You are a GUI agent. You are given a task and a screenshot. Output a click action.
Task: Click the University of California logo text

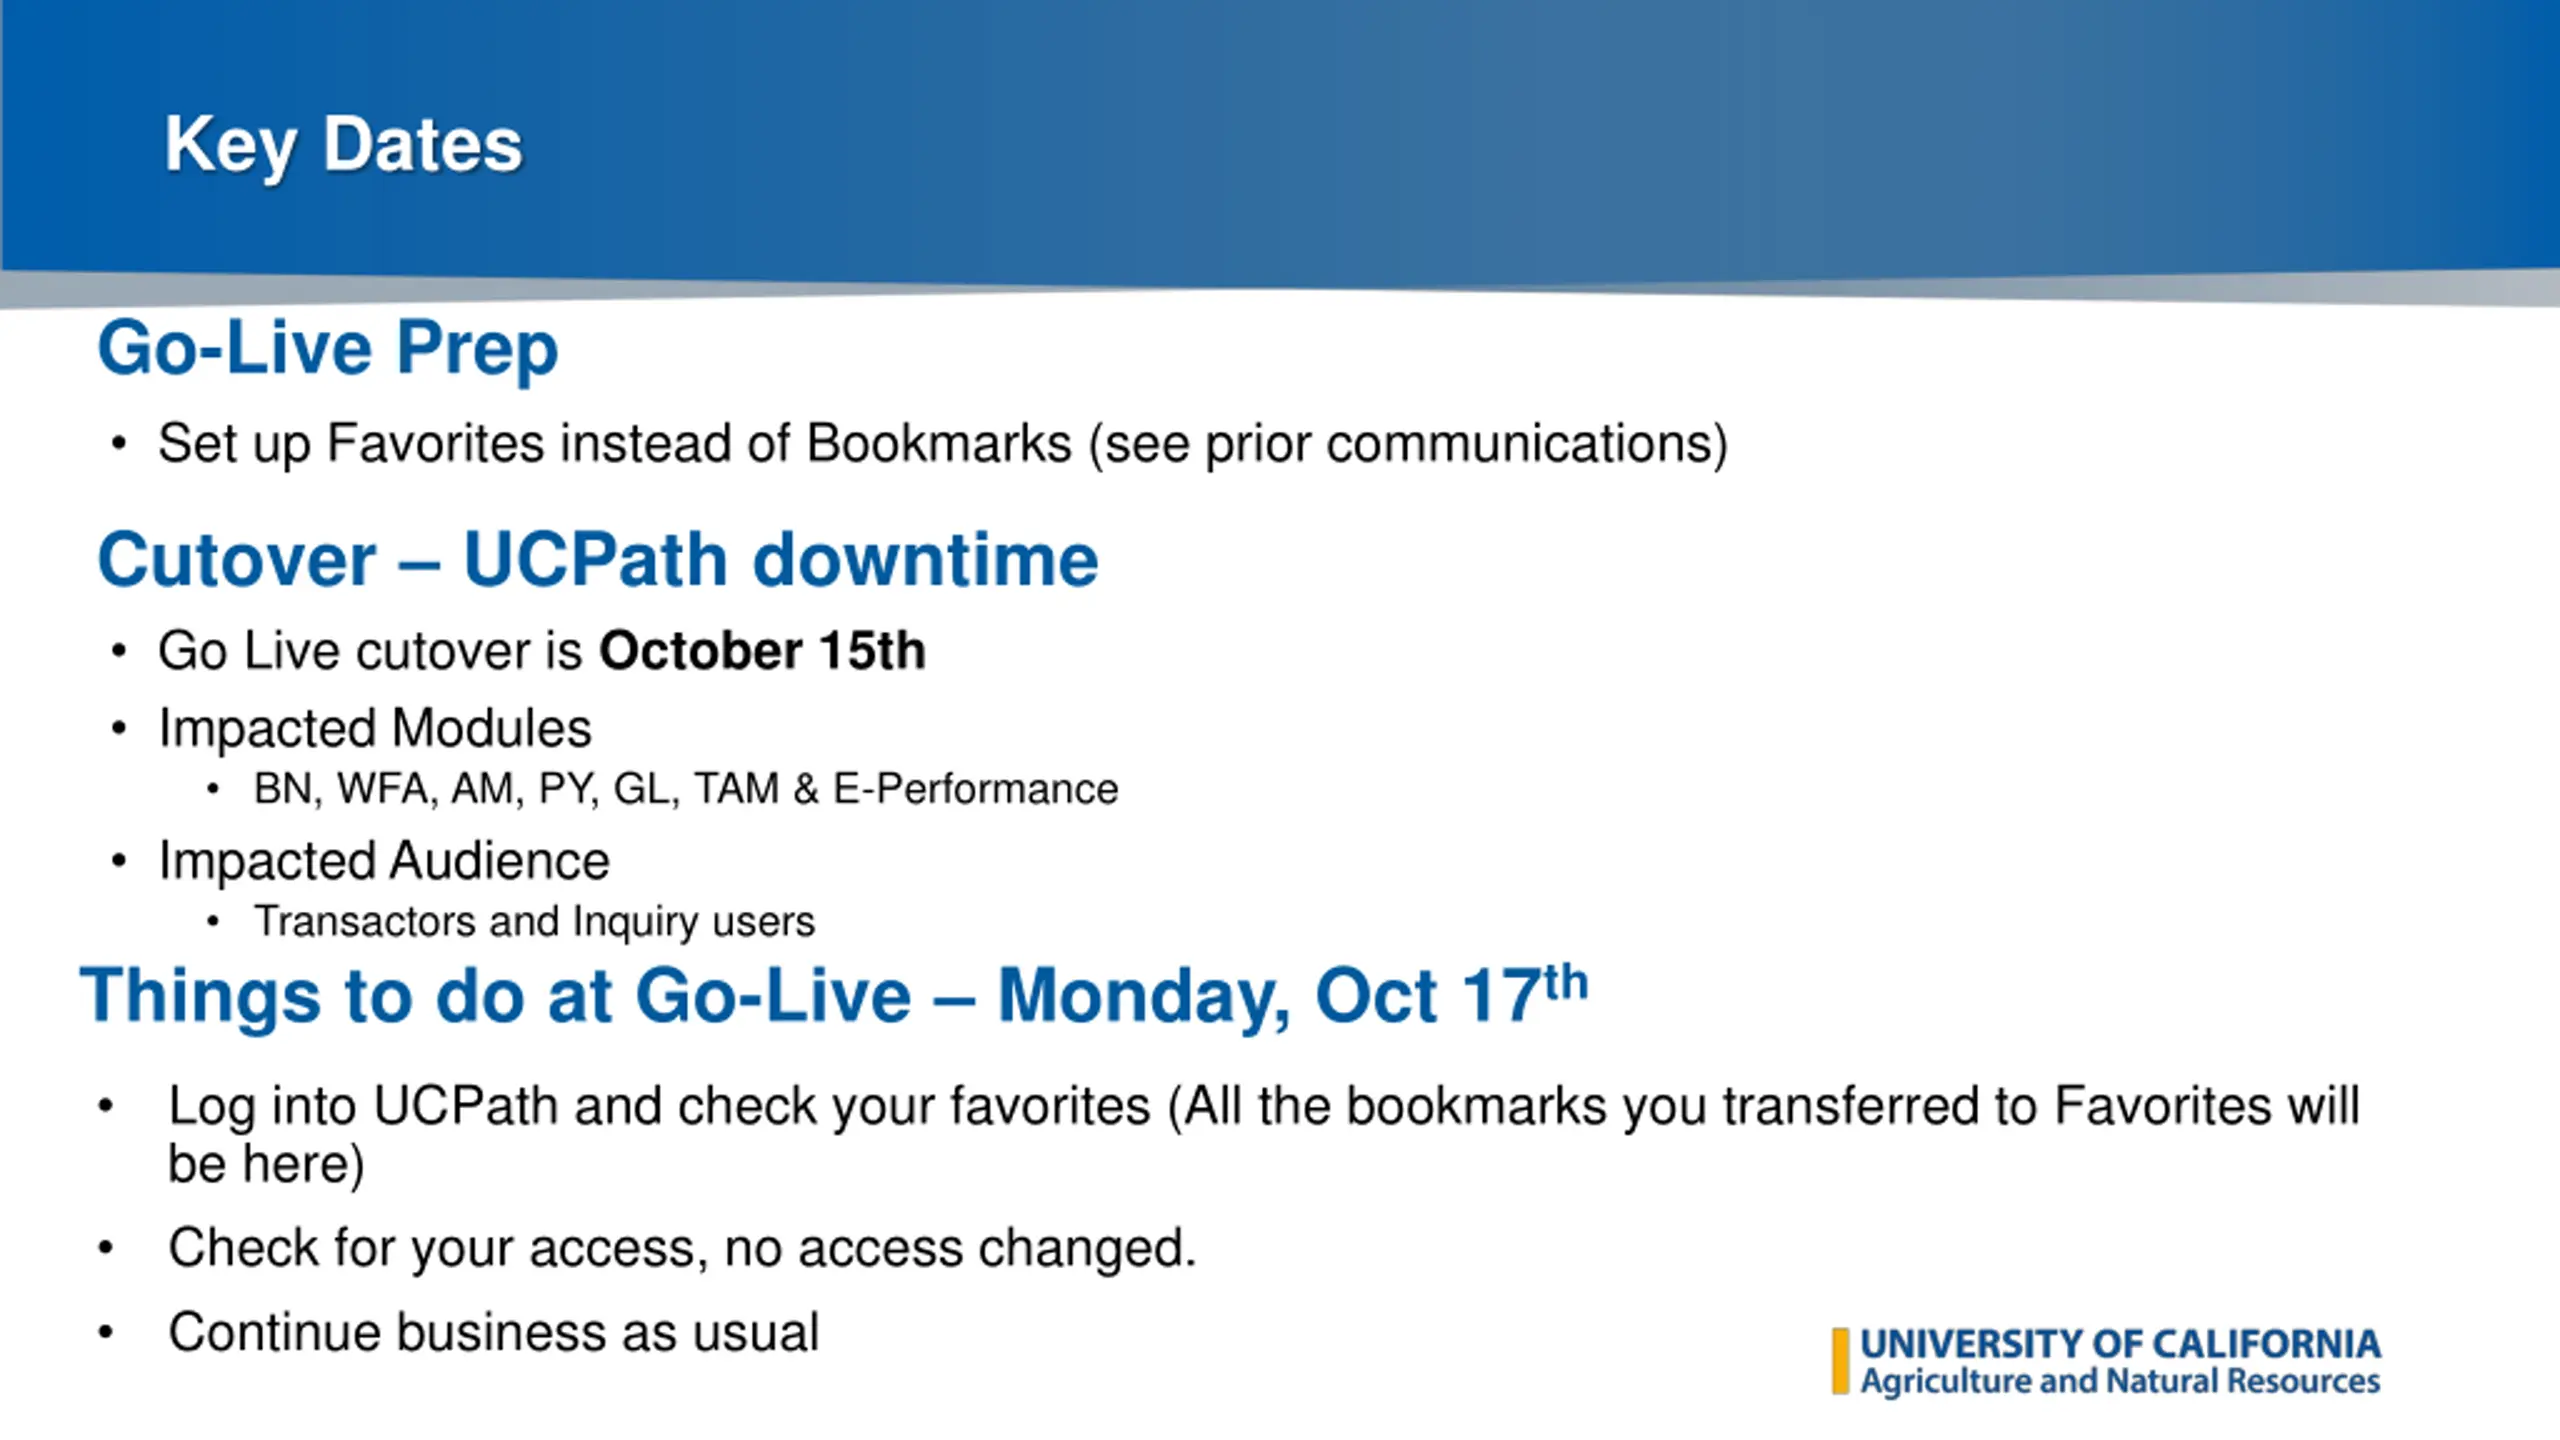click(x=2120, y=1344)
